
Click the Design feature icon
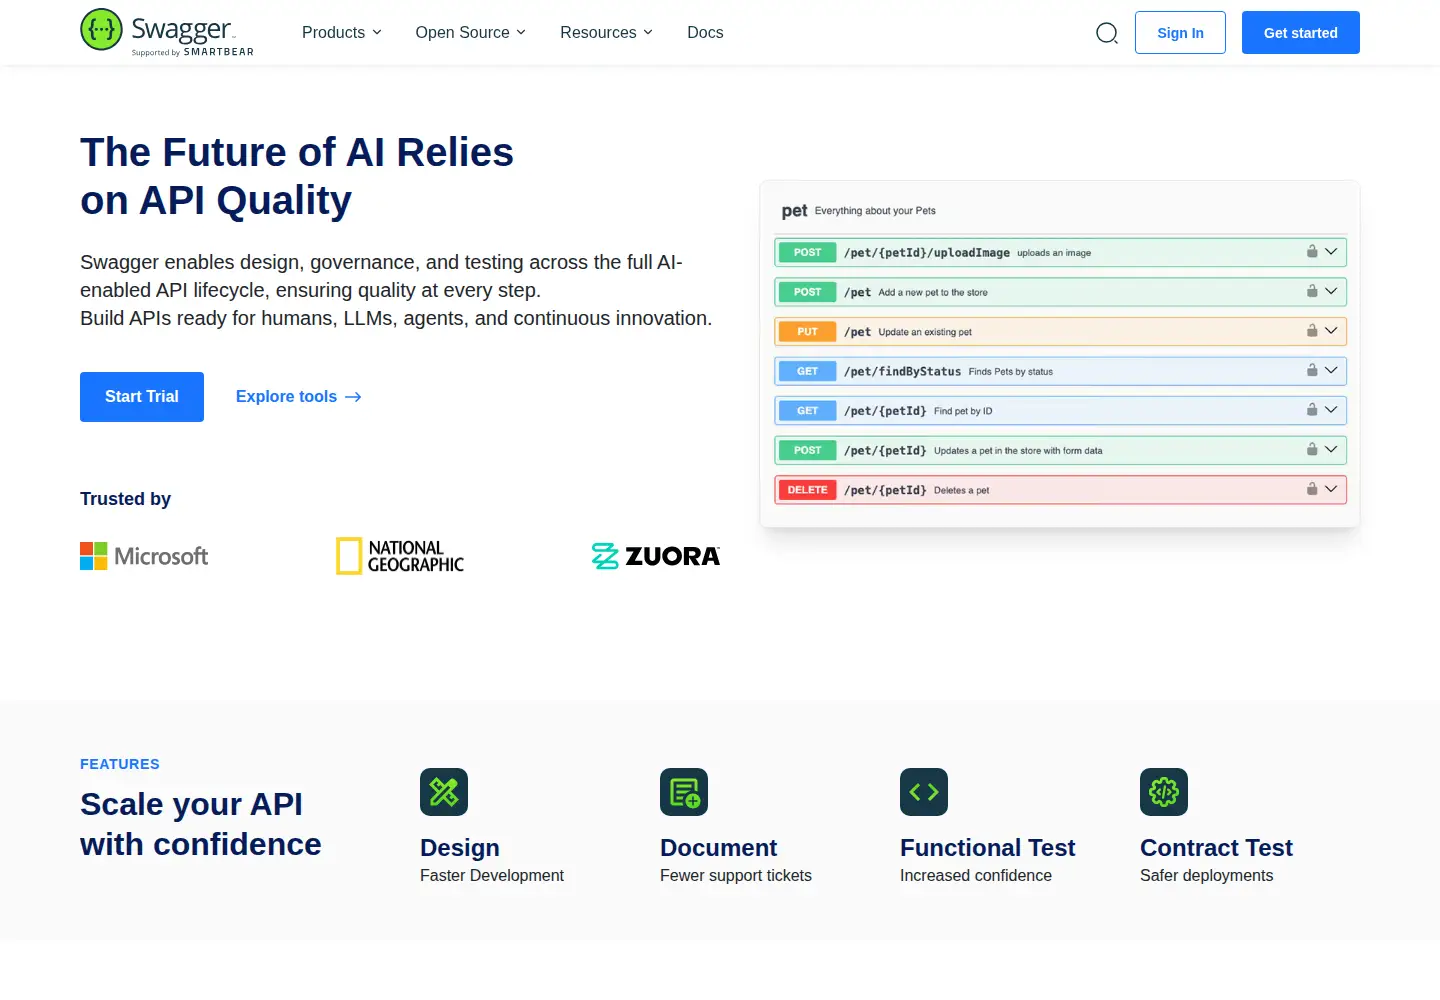444,792
